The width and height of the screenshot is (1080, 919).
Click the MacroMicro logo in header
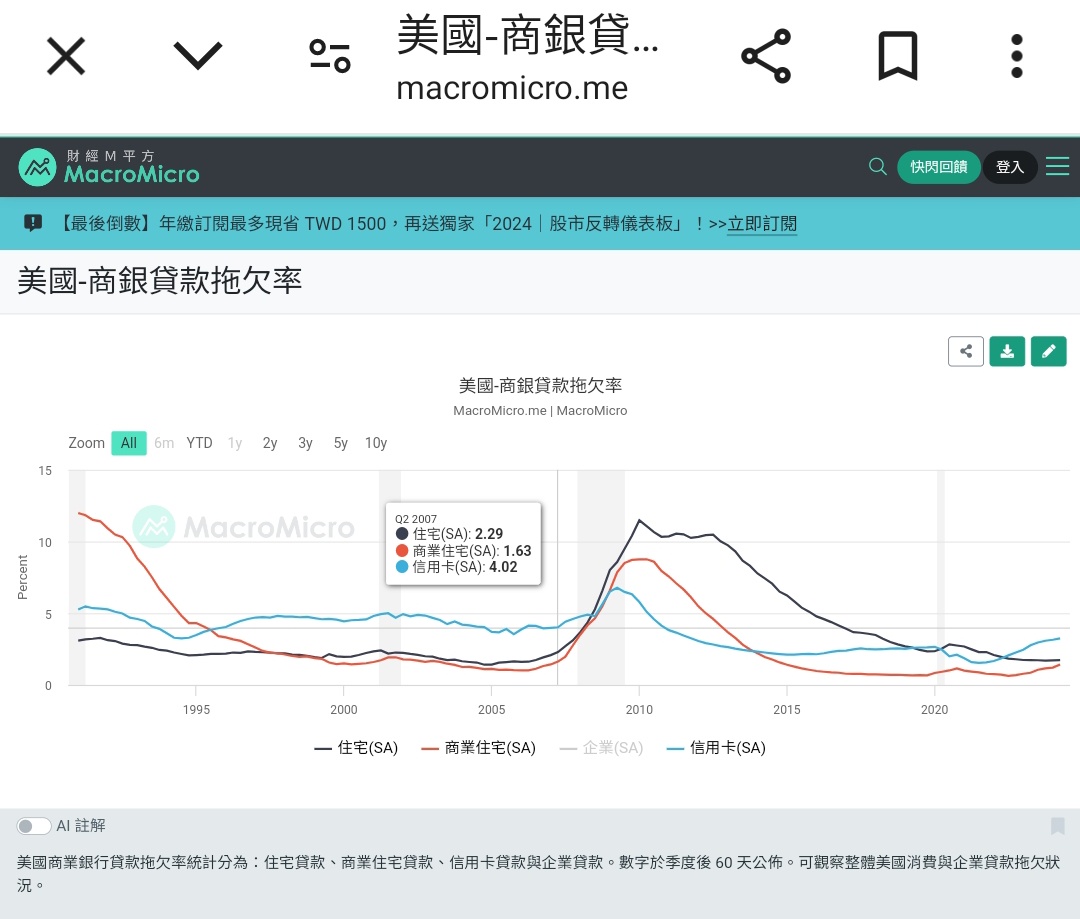click(109, 167)
